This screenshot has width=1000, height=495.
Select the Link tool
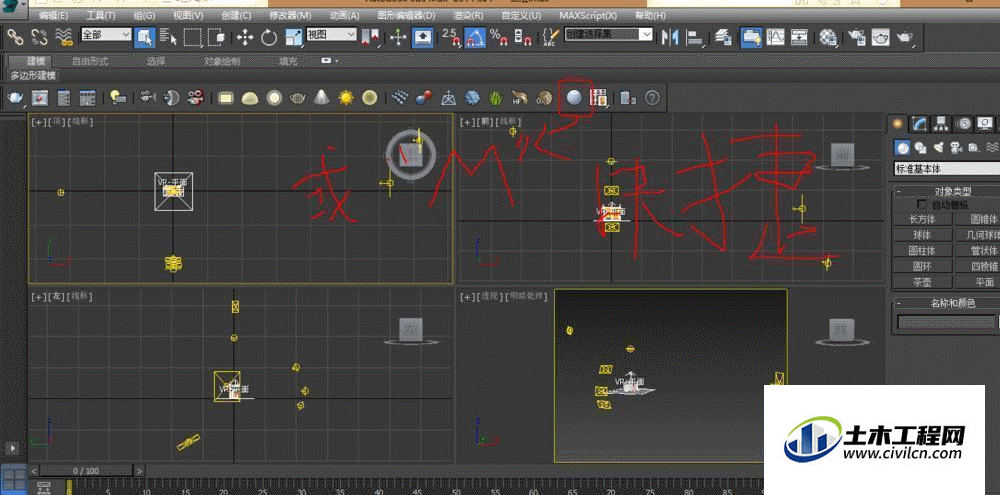click(x=15, y=38)
